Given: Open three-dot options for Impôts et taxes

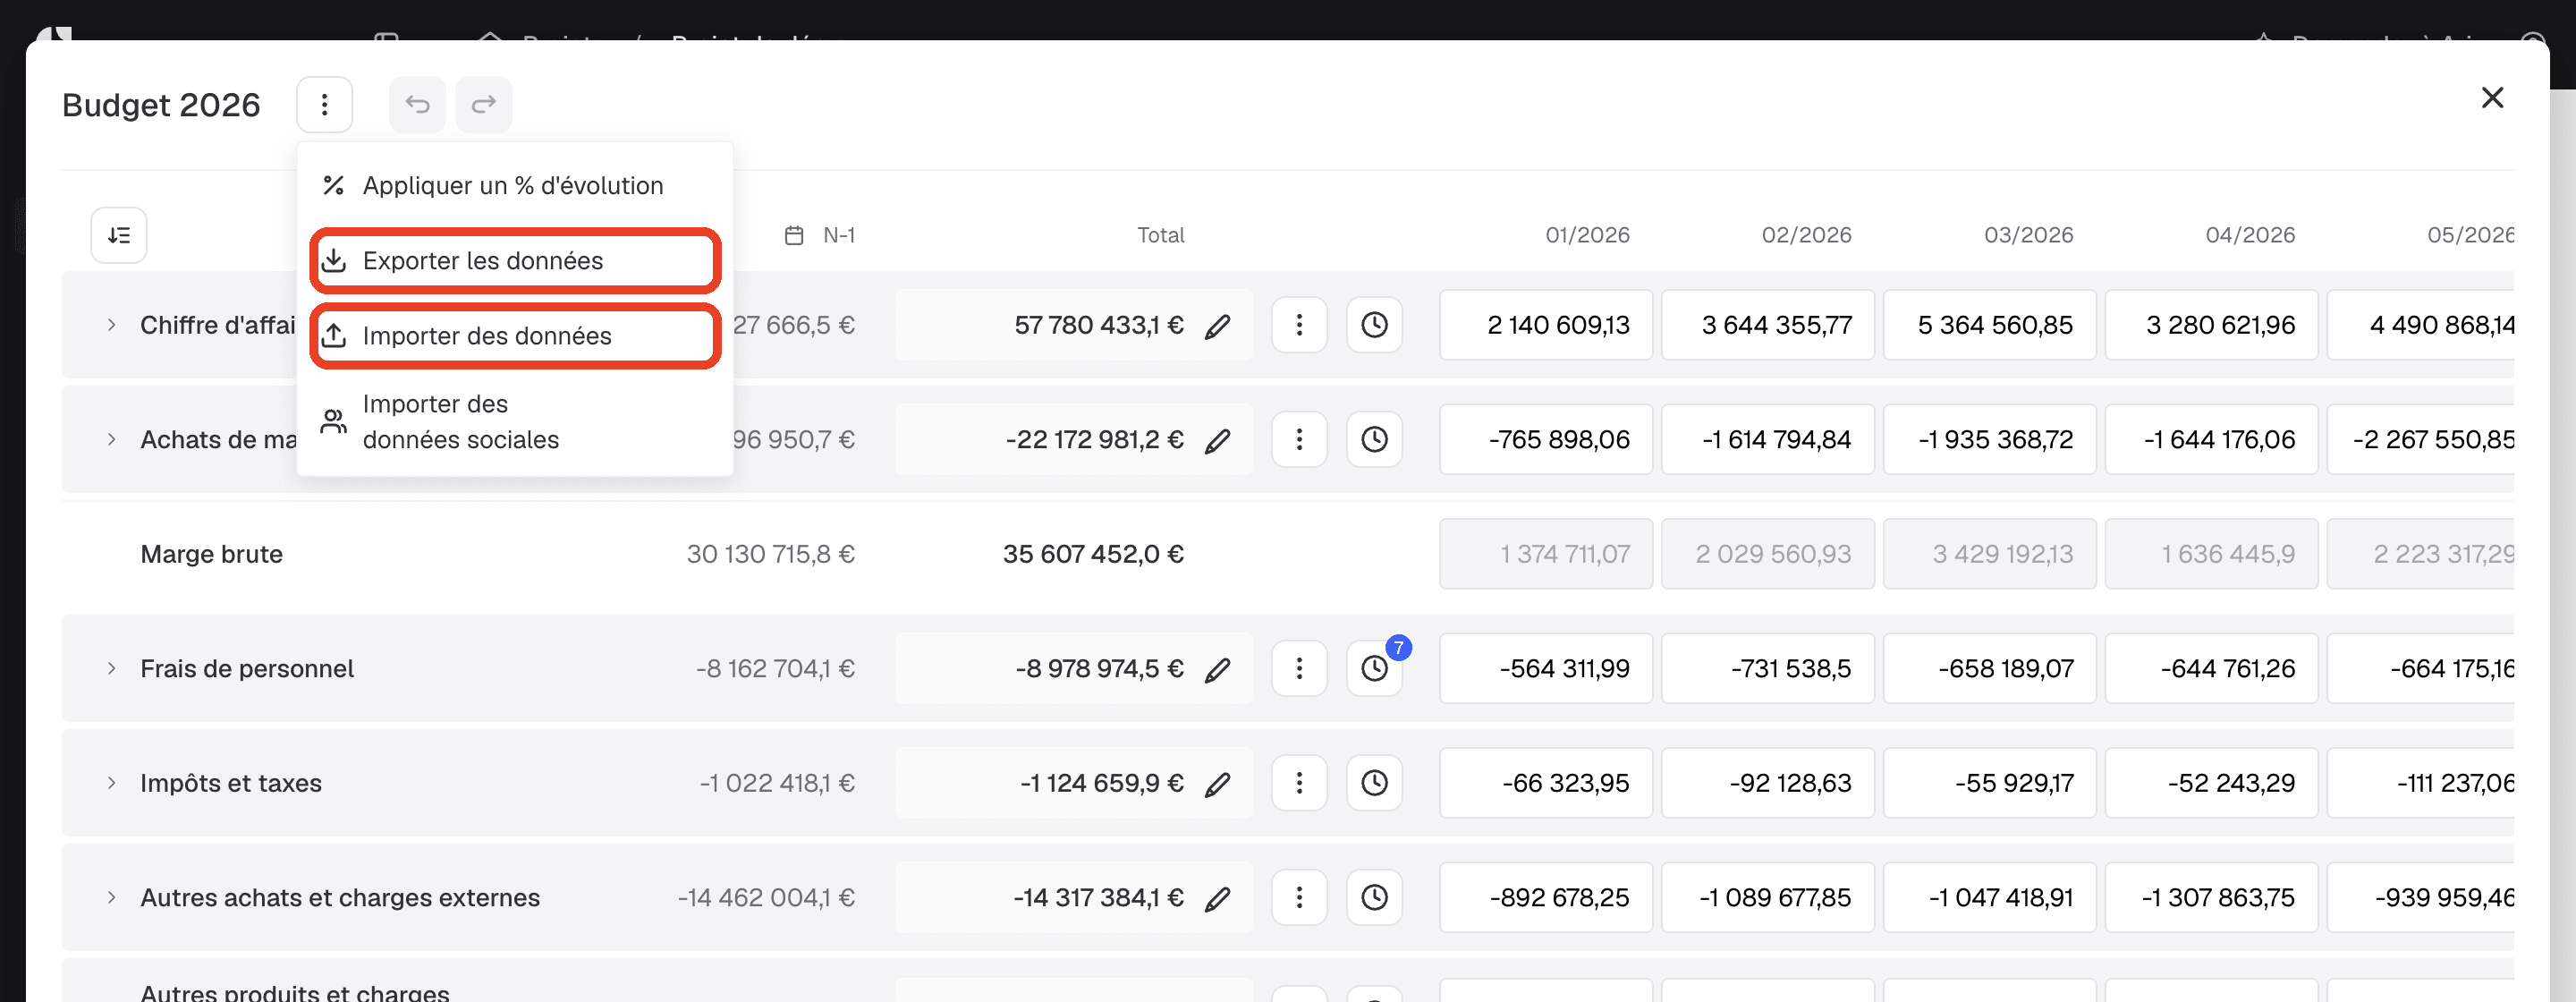Looking at the screenshot, I should click(1299, 783).
